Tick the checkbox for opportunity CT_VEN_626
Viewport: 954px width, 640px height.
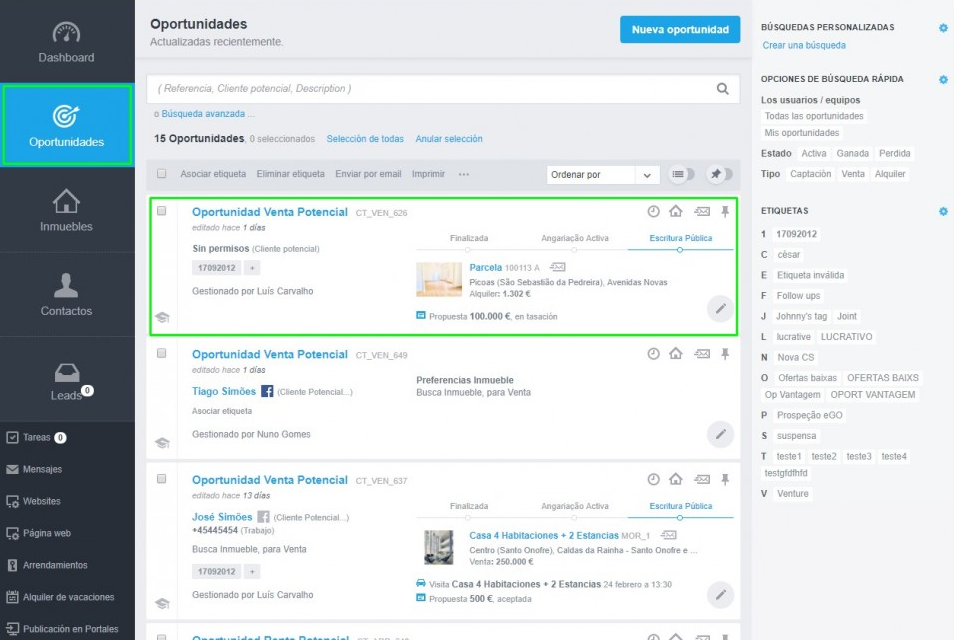pyautogui.click(x=162, y=211)
